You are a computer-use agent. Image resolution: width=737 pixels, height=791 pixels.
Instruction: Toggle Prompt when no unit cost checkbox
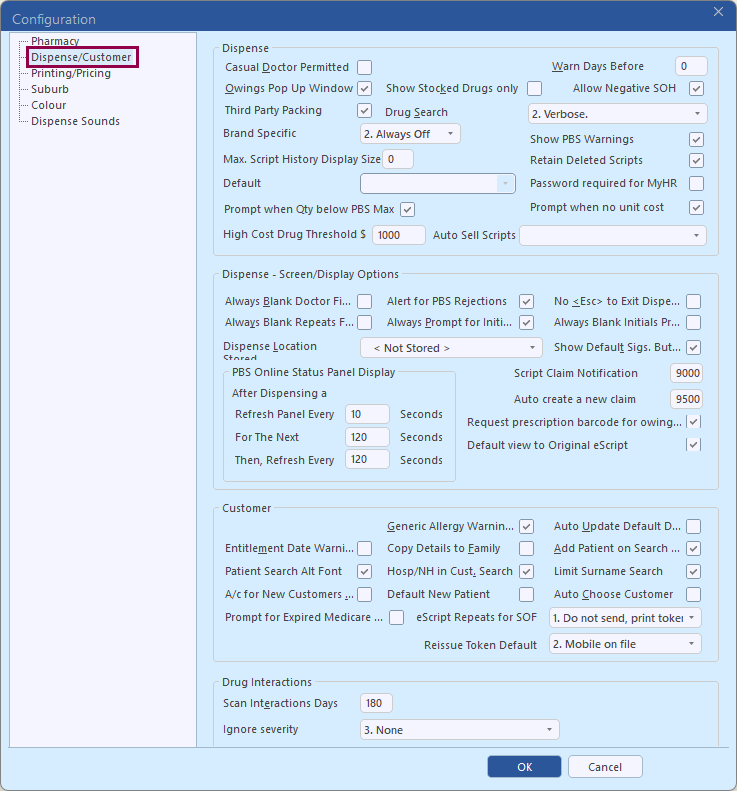click(x=697, y=207)
